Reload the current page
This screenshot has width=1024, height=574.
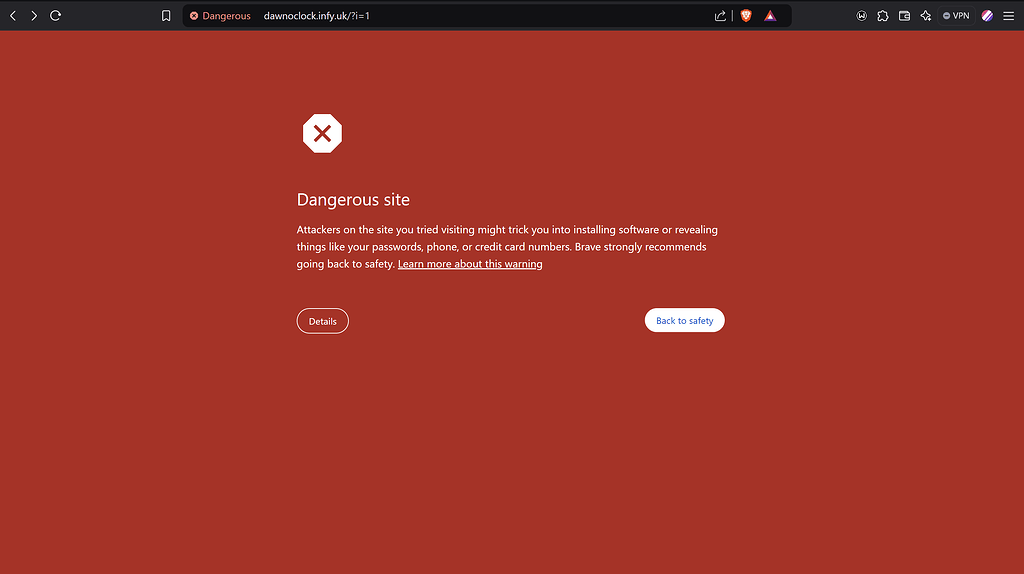click(56, 16)
